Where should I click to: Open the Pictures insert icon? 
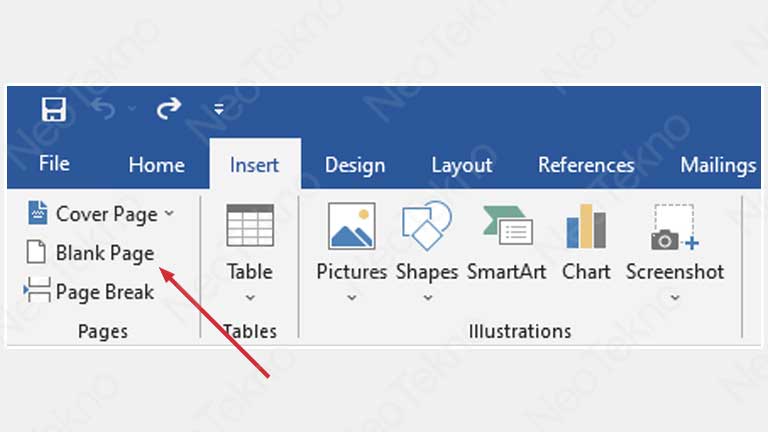tap(351, 226)
